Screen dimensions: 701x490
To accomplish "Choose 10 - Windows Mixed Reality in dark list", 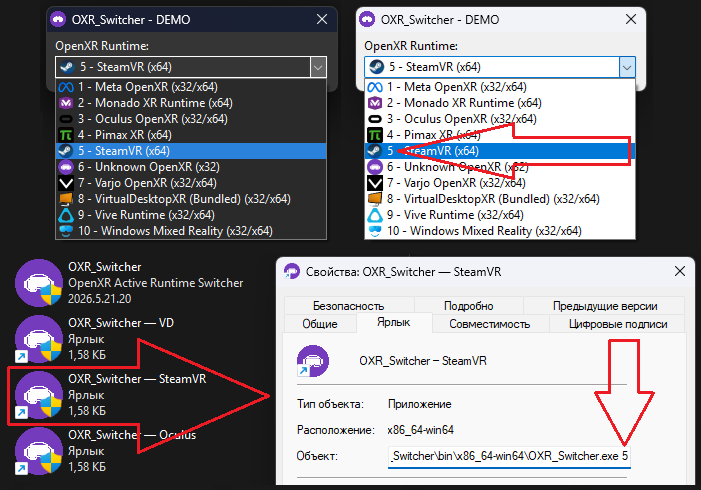I will (191, 231).
